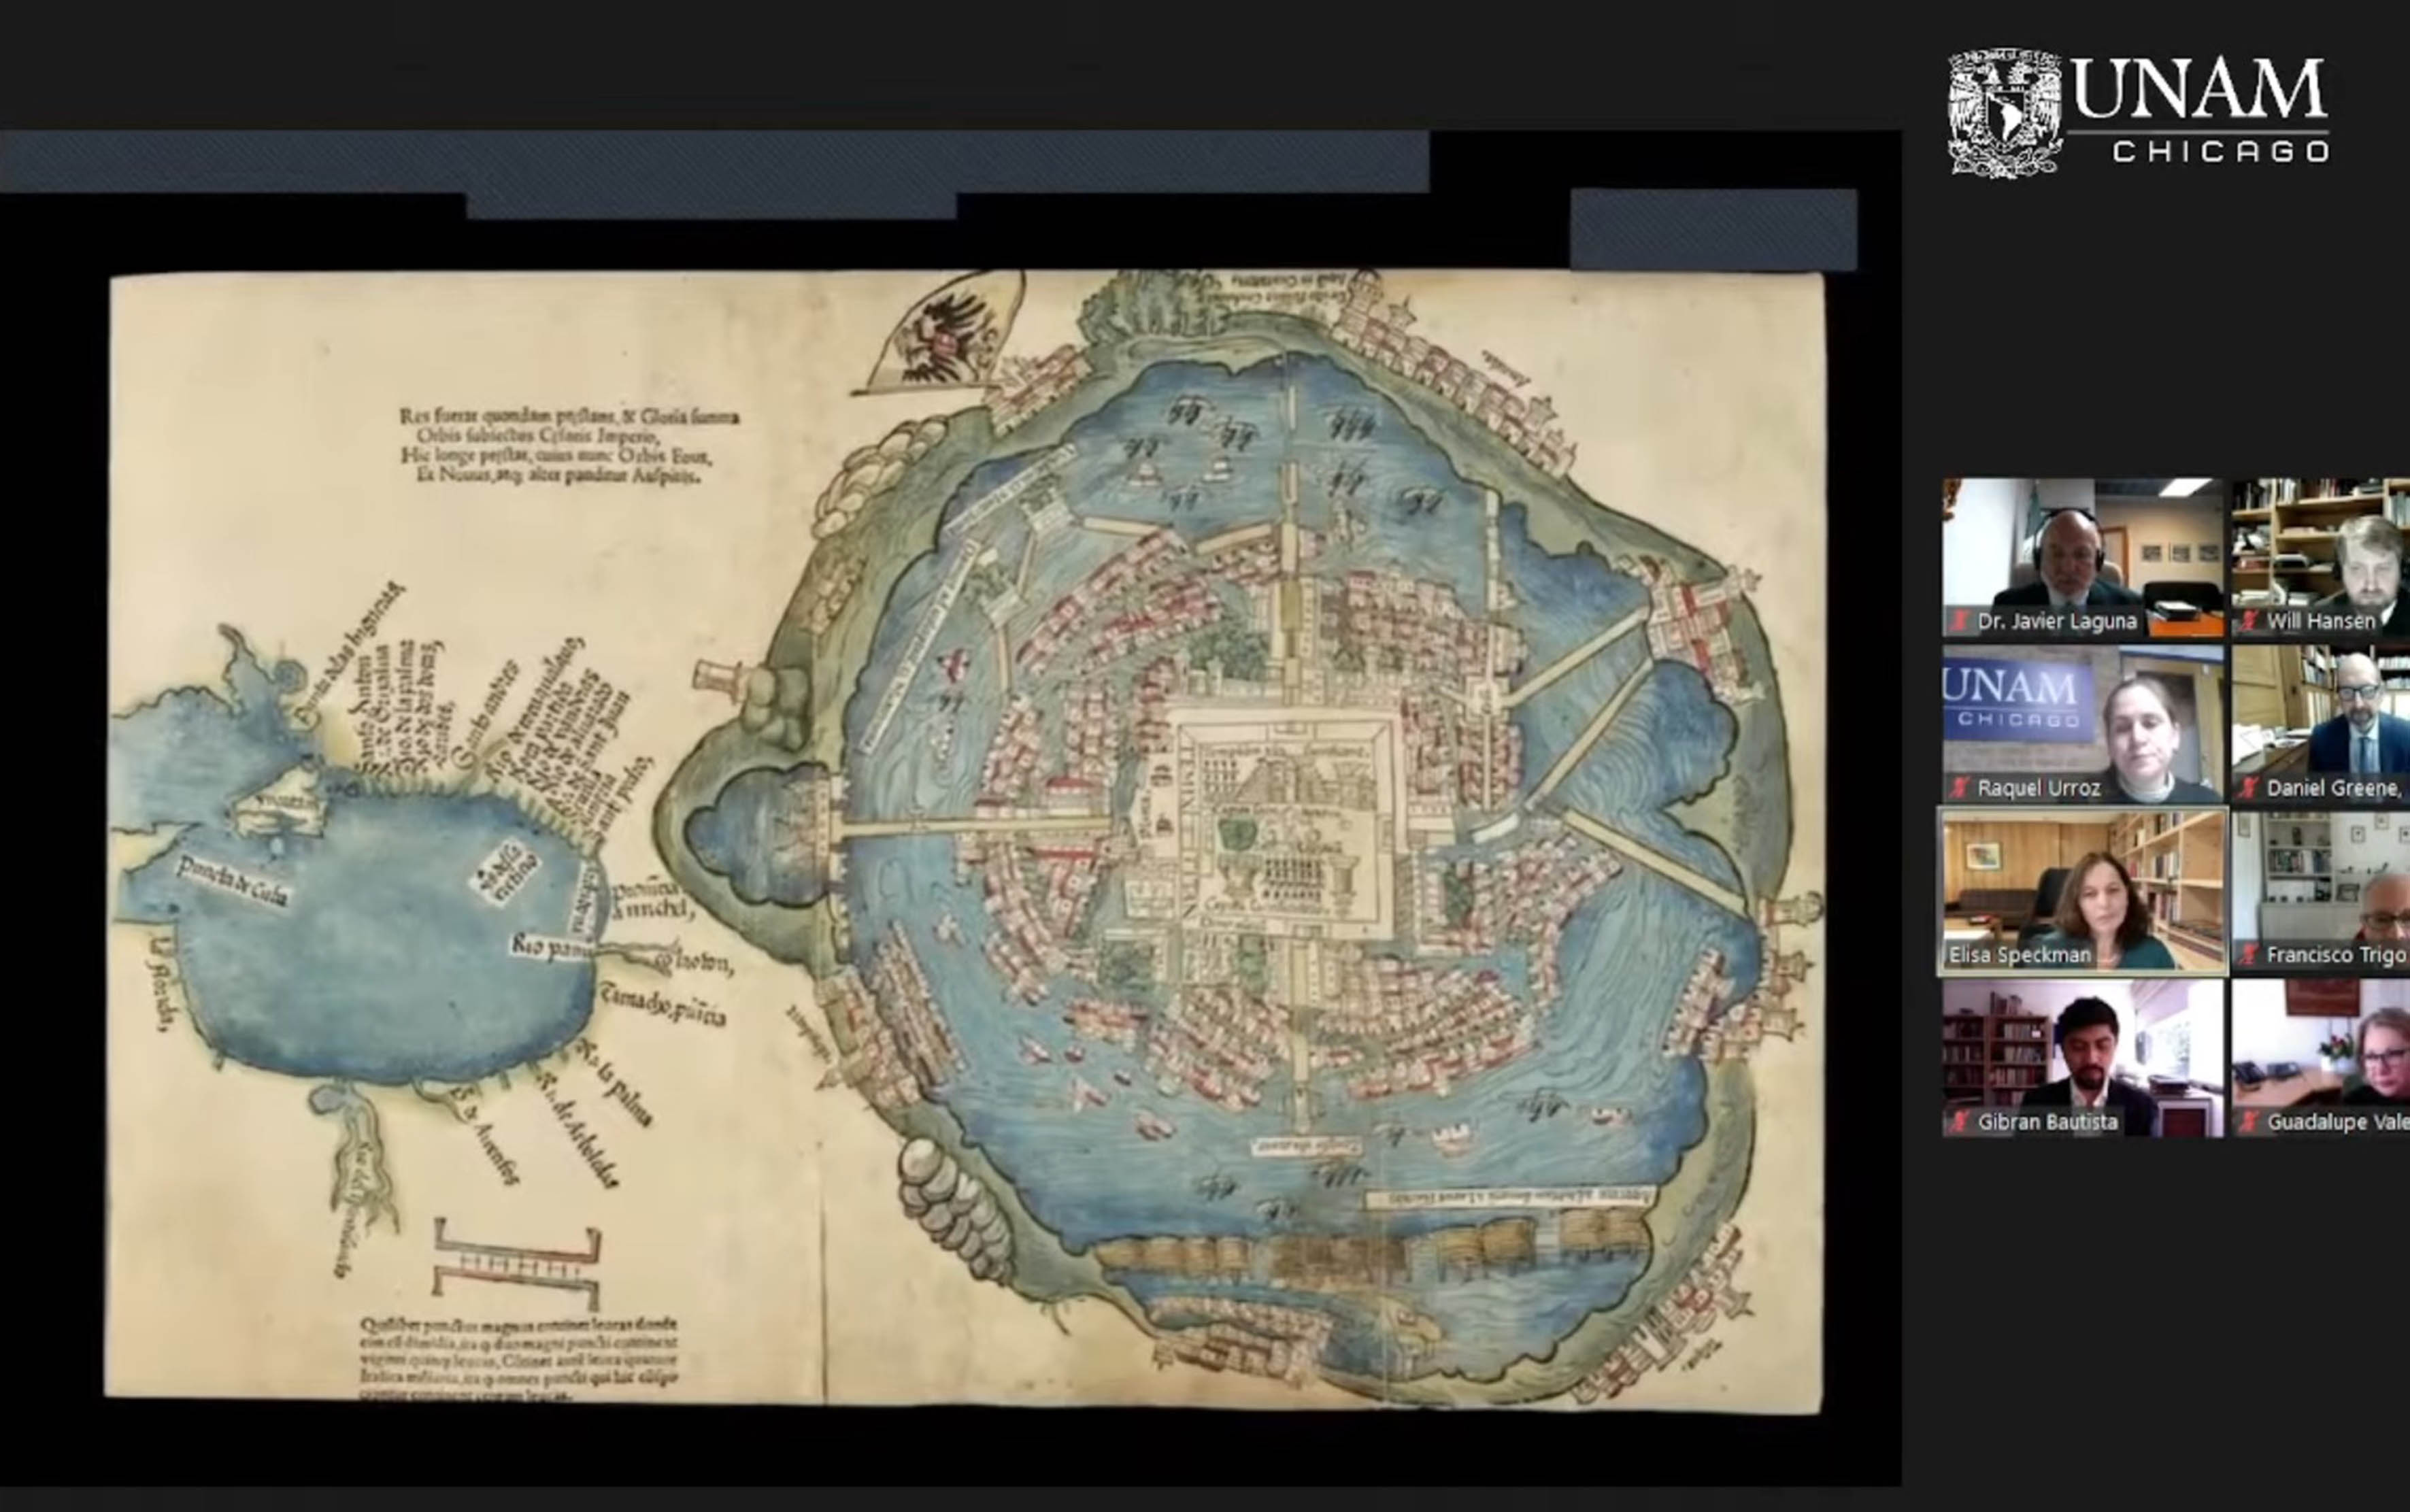Click muted mic icon beside Daniel Greene

pos(2249,789)
